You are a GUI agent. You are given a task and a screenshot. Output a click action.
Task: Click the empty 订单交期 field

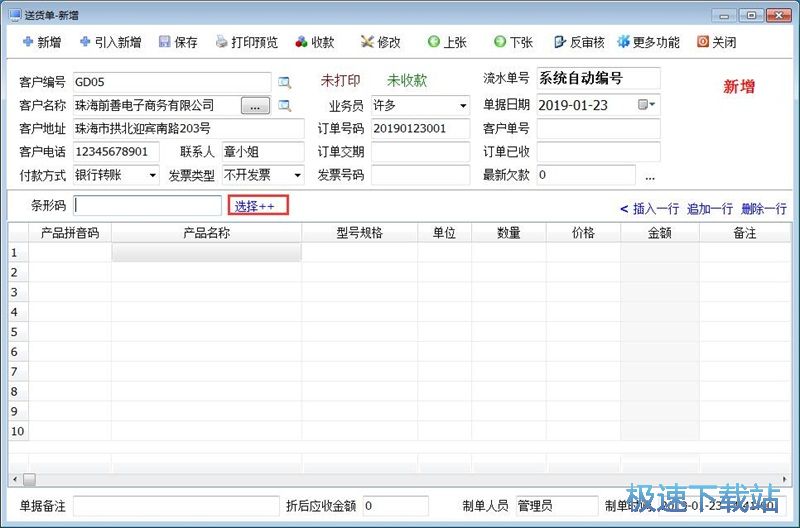(x=420, y=152)
